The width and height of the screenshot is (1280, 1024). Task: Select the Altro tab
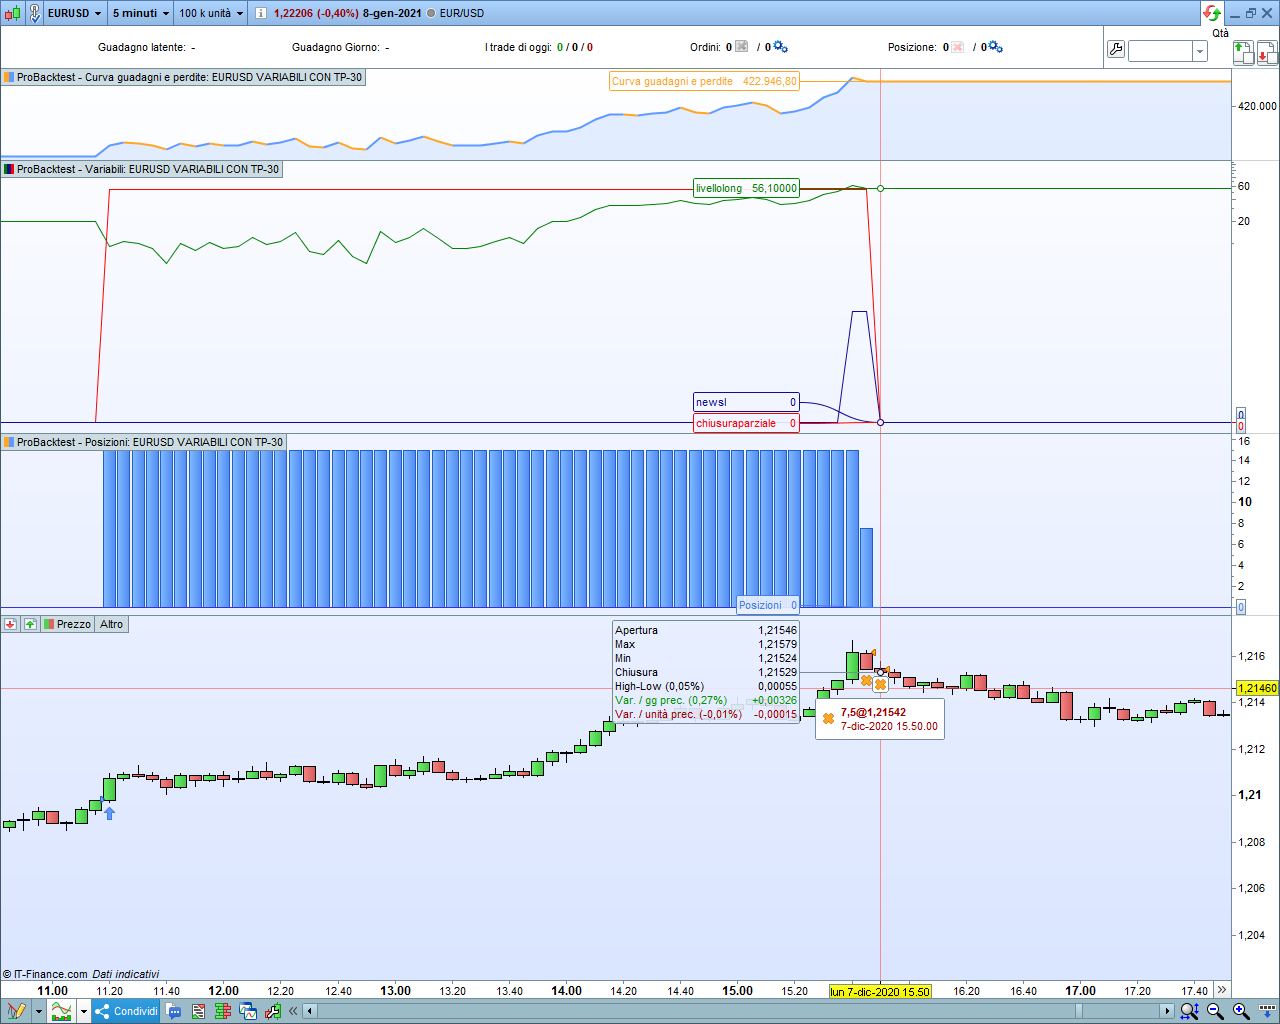(x=111, y=624)
